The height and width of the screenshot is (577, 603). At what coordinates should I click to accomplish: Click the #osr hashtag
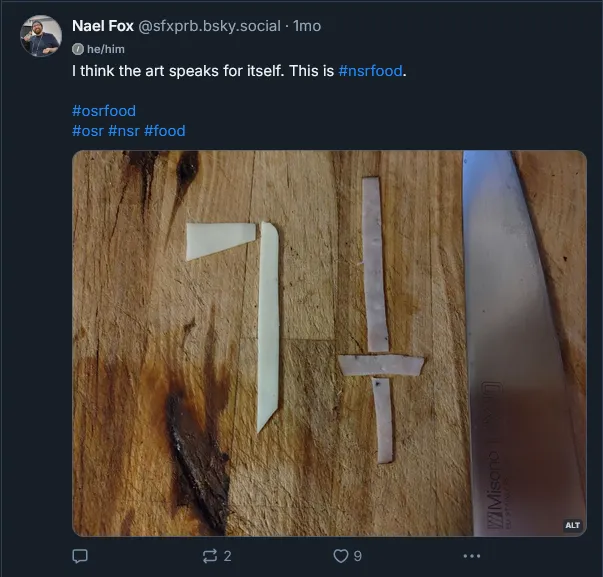click(87, 130)
